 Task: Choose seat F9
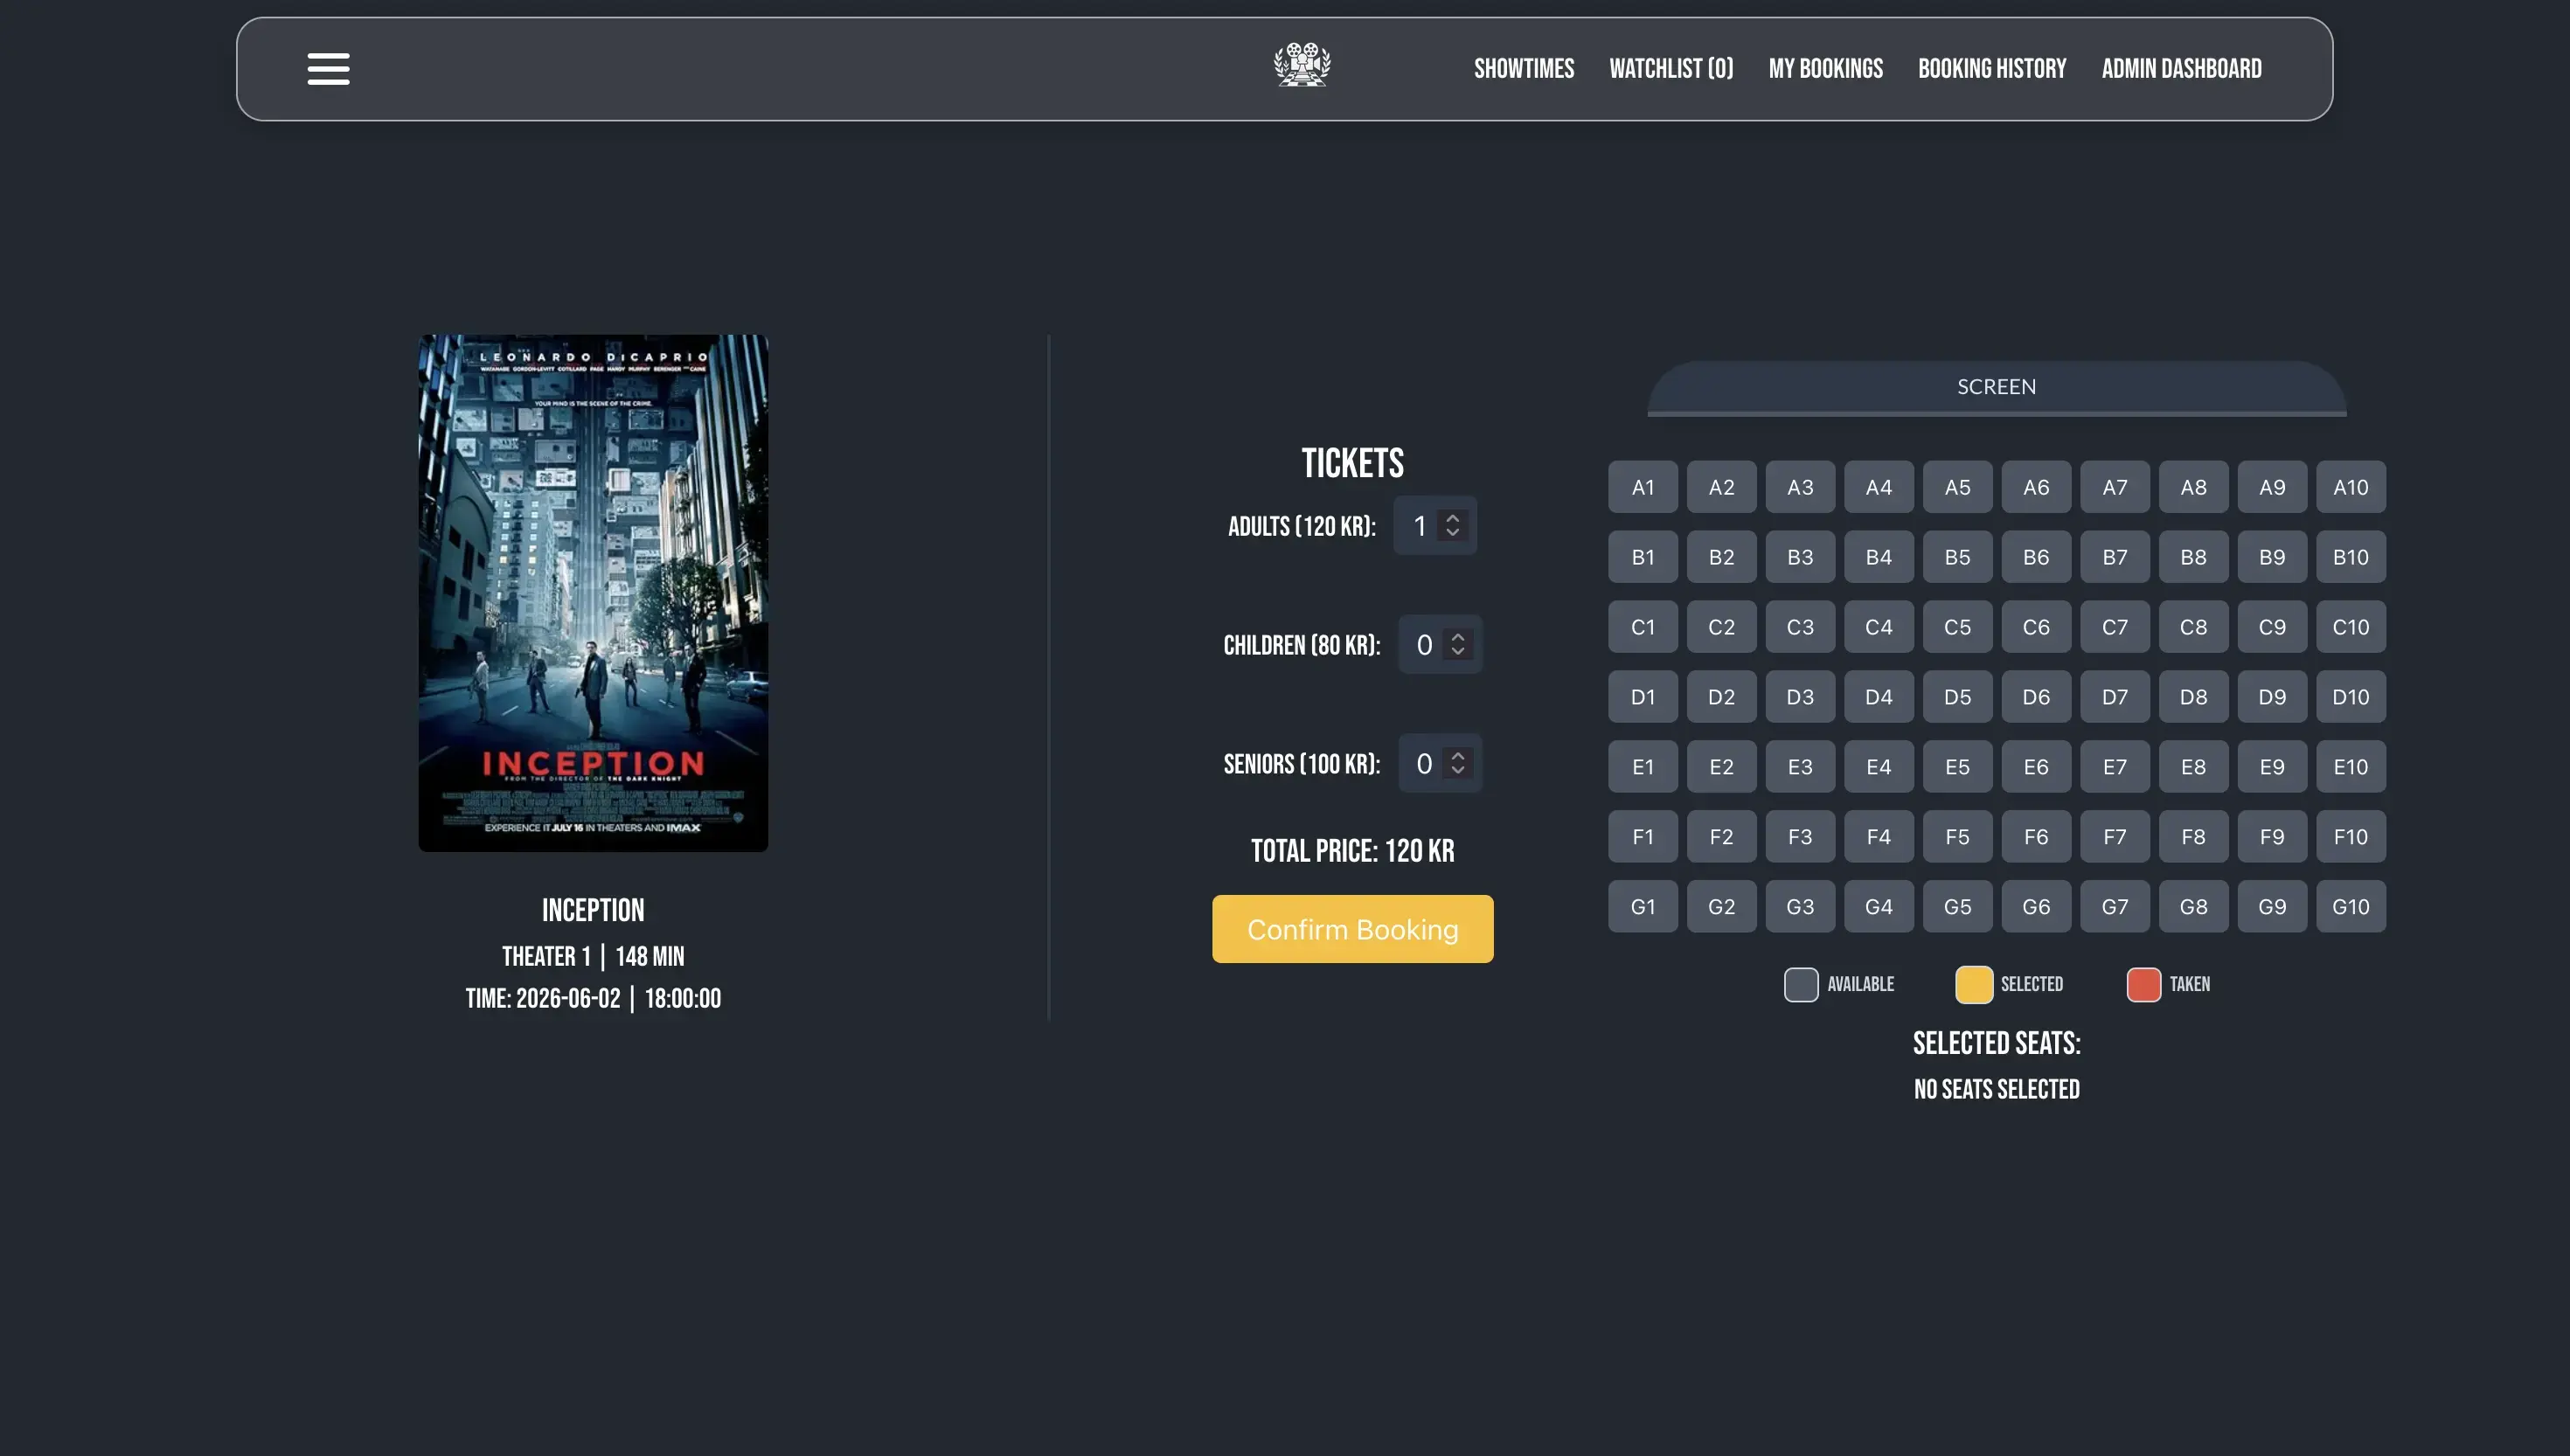(2271, 837)
